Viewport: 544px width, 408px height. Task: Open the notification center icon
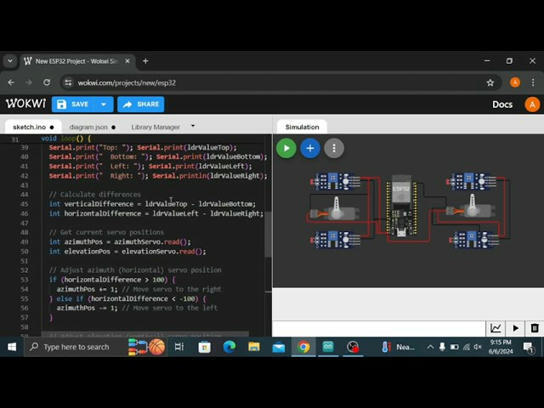pyautogui.click(x=528, y=347)
